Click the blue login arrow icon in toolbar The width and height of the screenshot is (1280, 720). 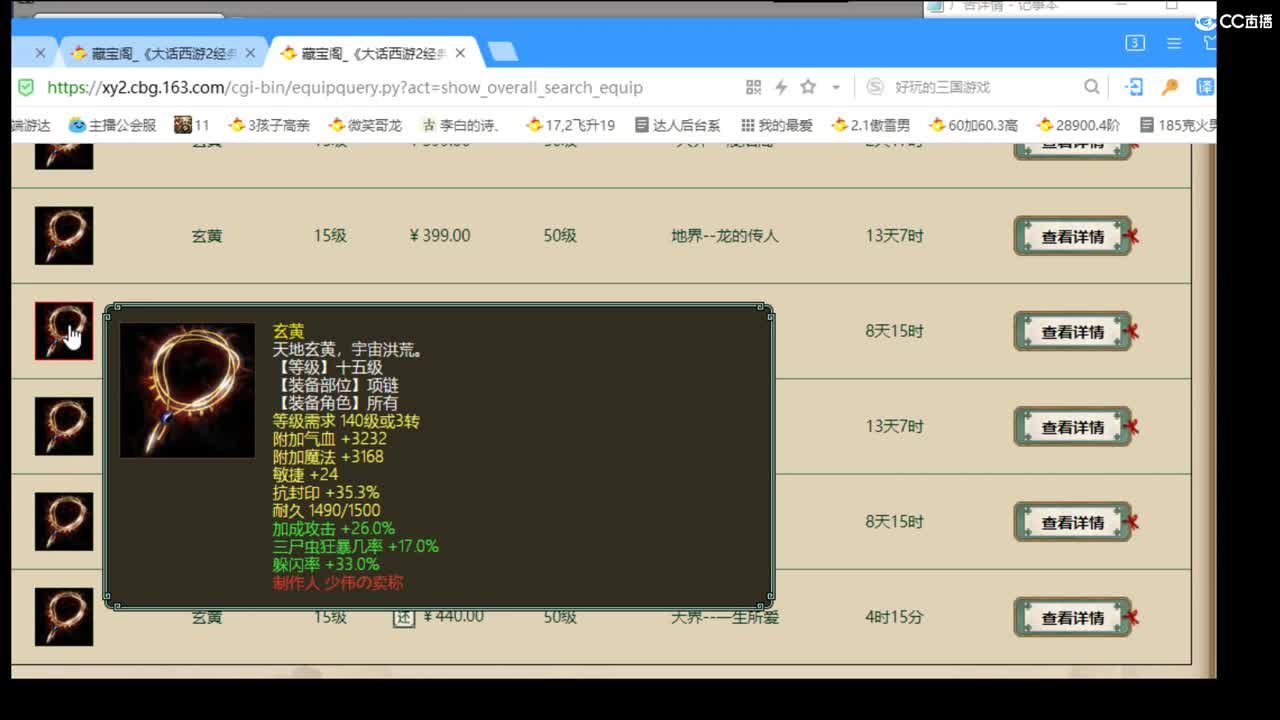click(1134, 87)
